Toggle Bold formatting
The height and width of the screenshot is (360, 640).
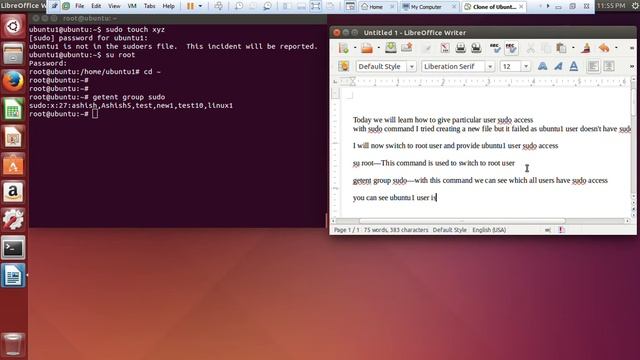[x=542, y=66]
